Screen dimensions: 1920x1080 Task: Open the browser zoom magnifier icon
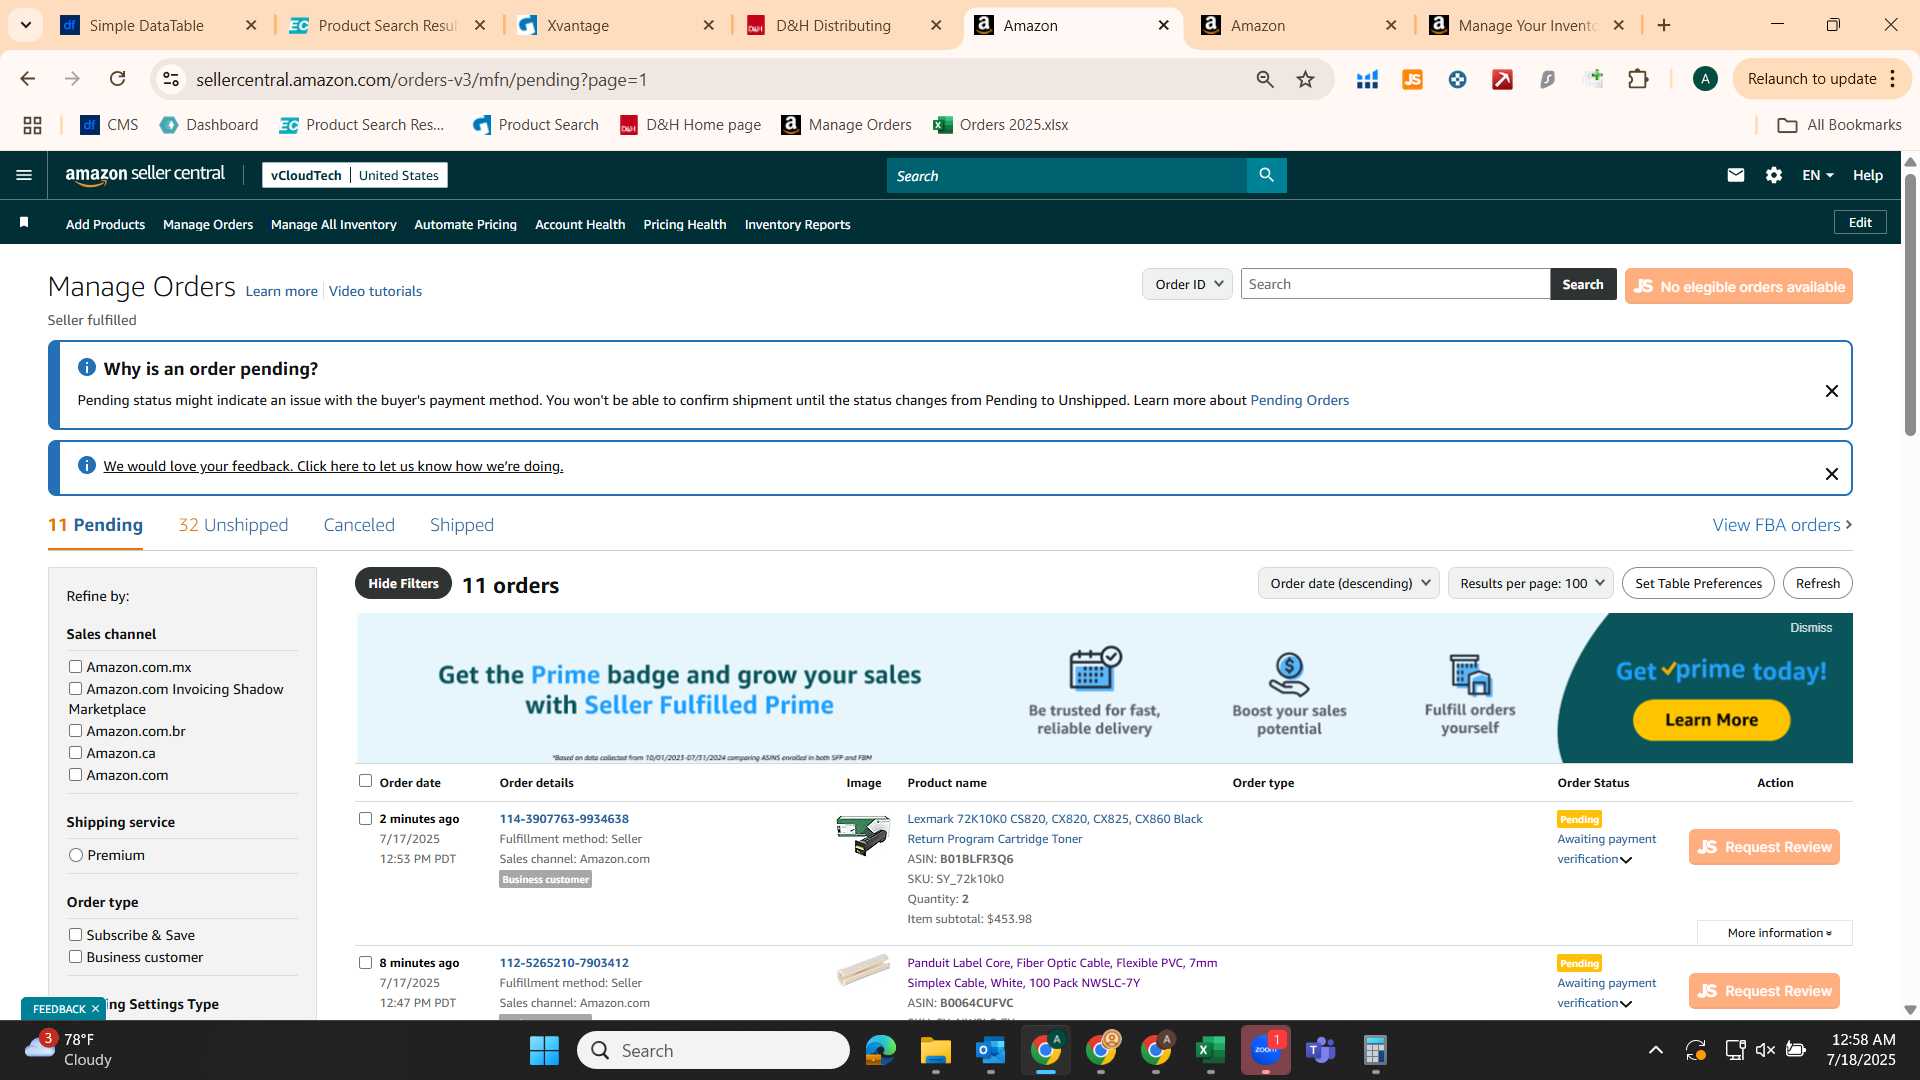tap(1265, 79)
